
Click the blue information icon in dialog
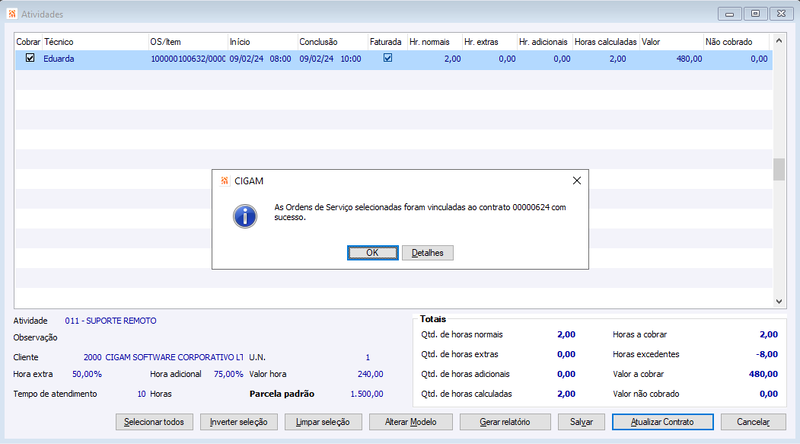(245, 216)
